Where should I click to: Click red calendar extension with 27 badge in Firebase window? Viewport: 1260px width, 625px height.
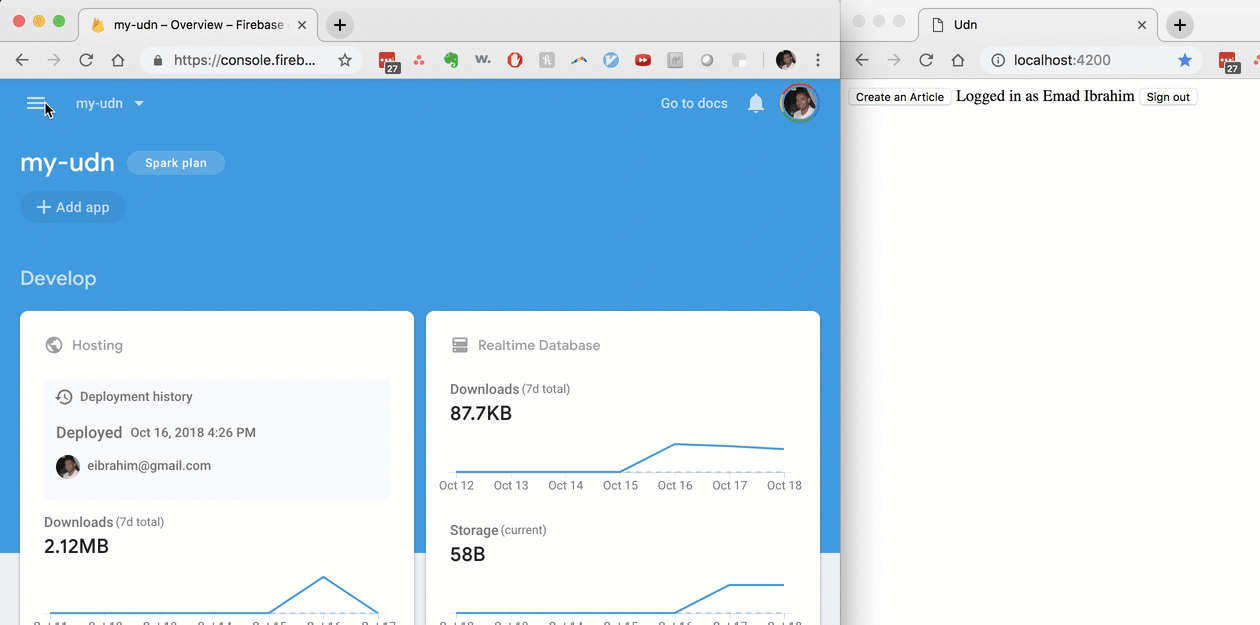point(389,61)
